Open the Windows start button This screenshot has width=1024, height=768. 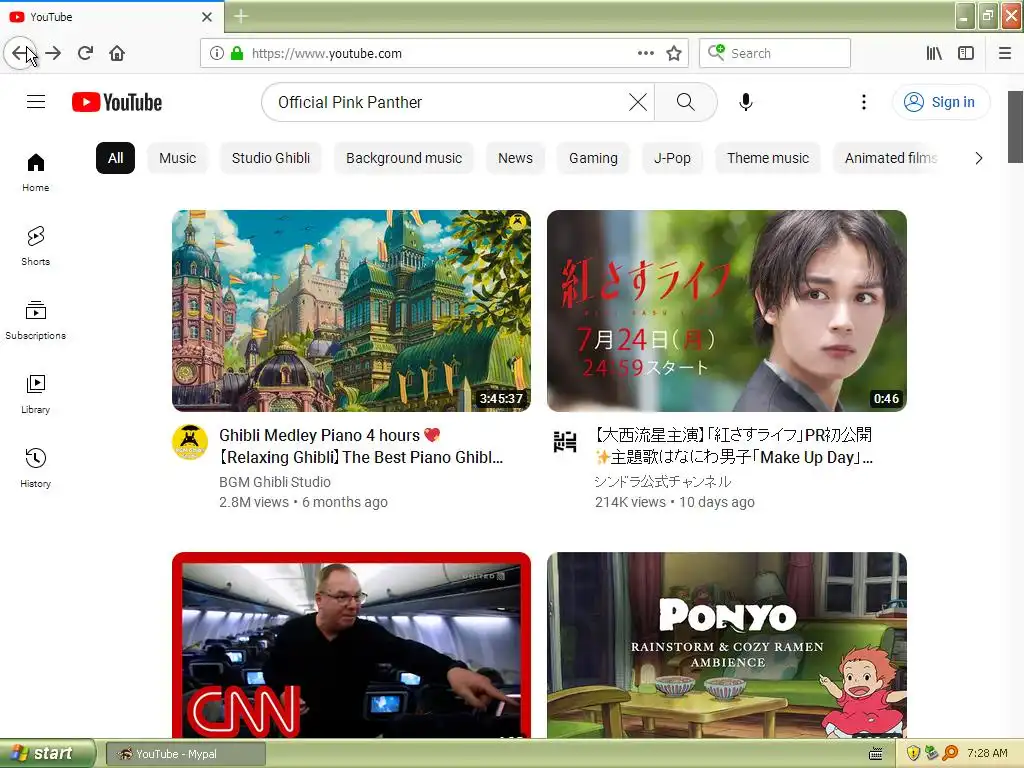[x=48, y=754]
